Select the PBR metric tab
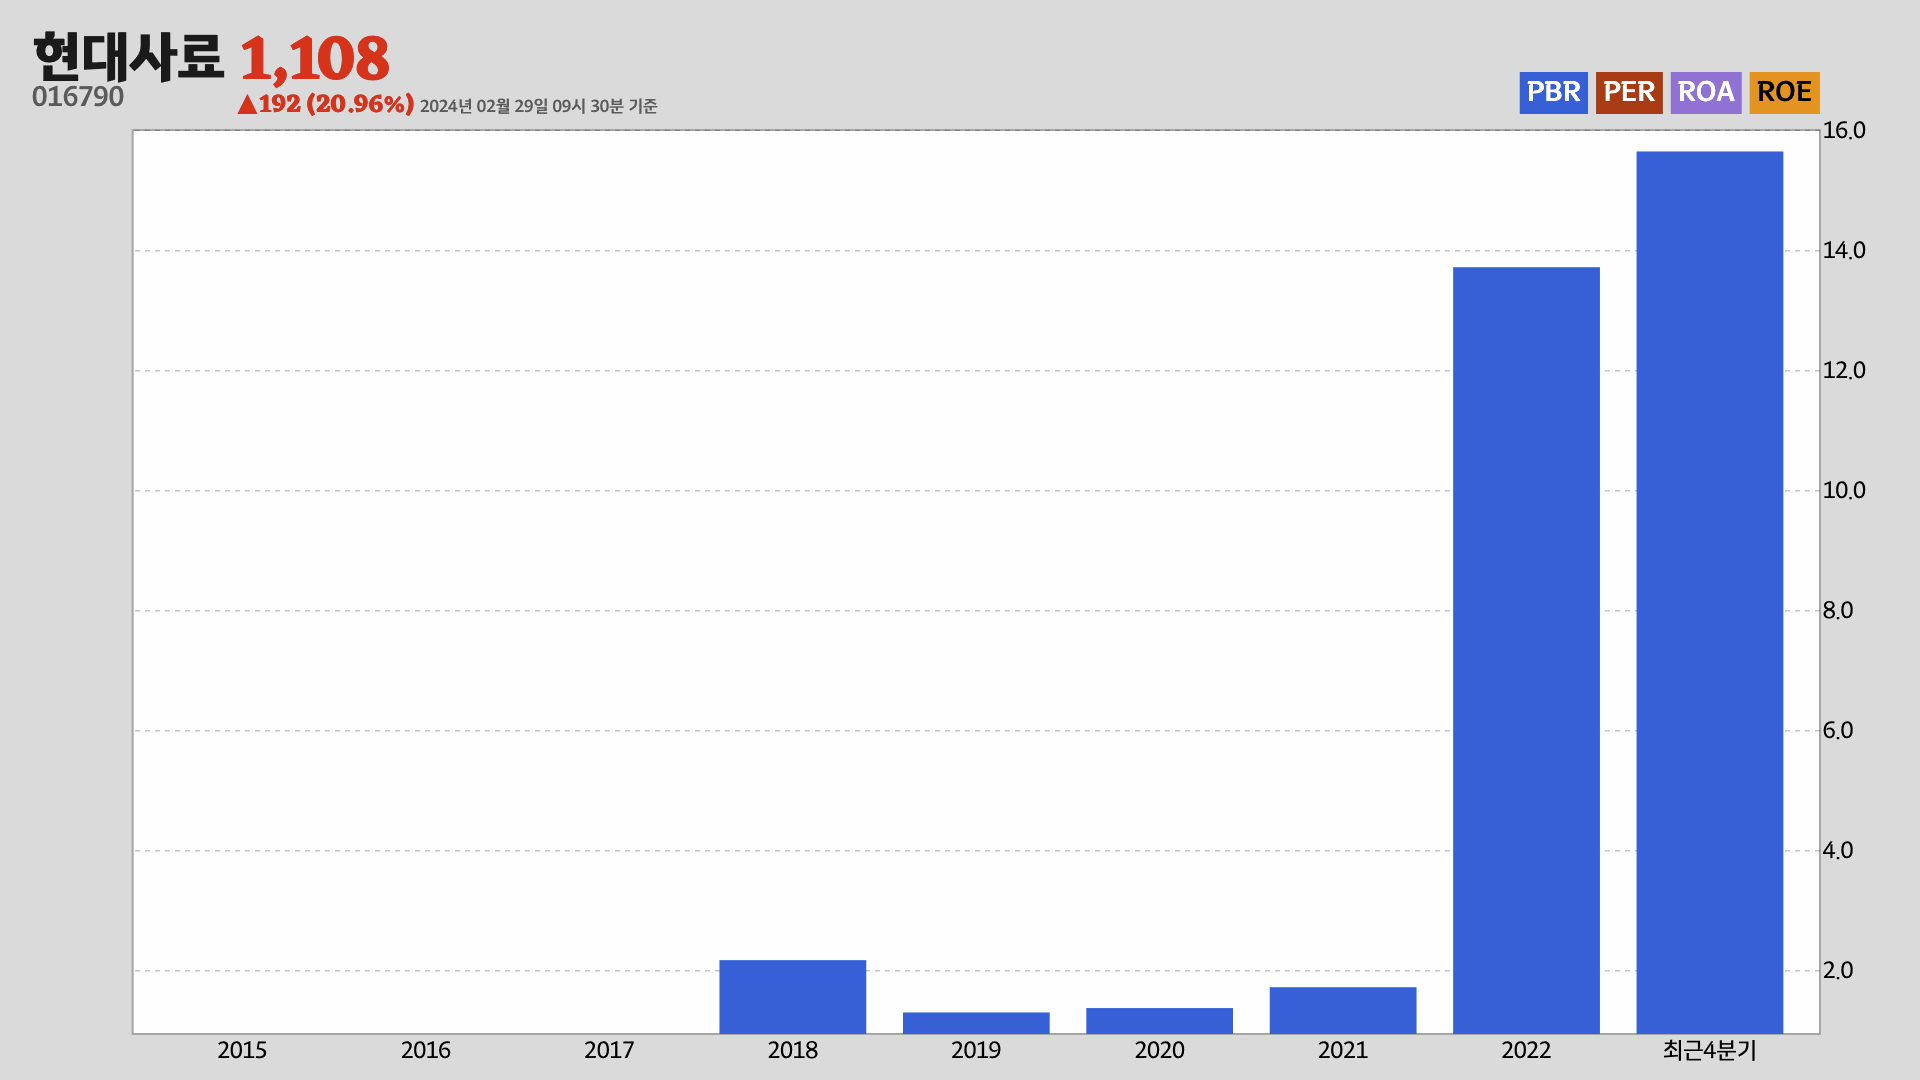This screenshot has height=1080, width=1920. click(1553, 92)
